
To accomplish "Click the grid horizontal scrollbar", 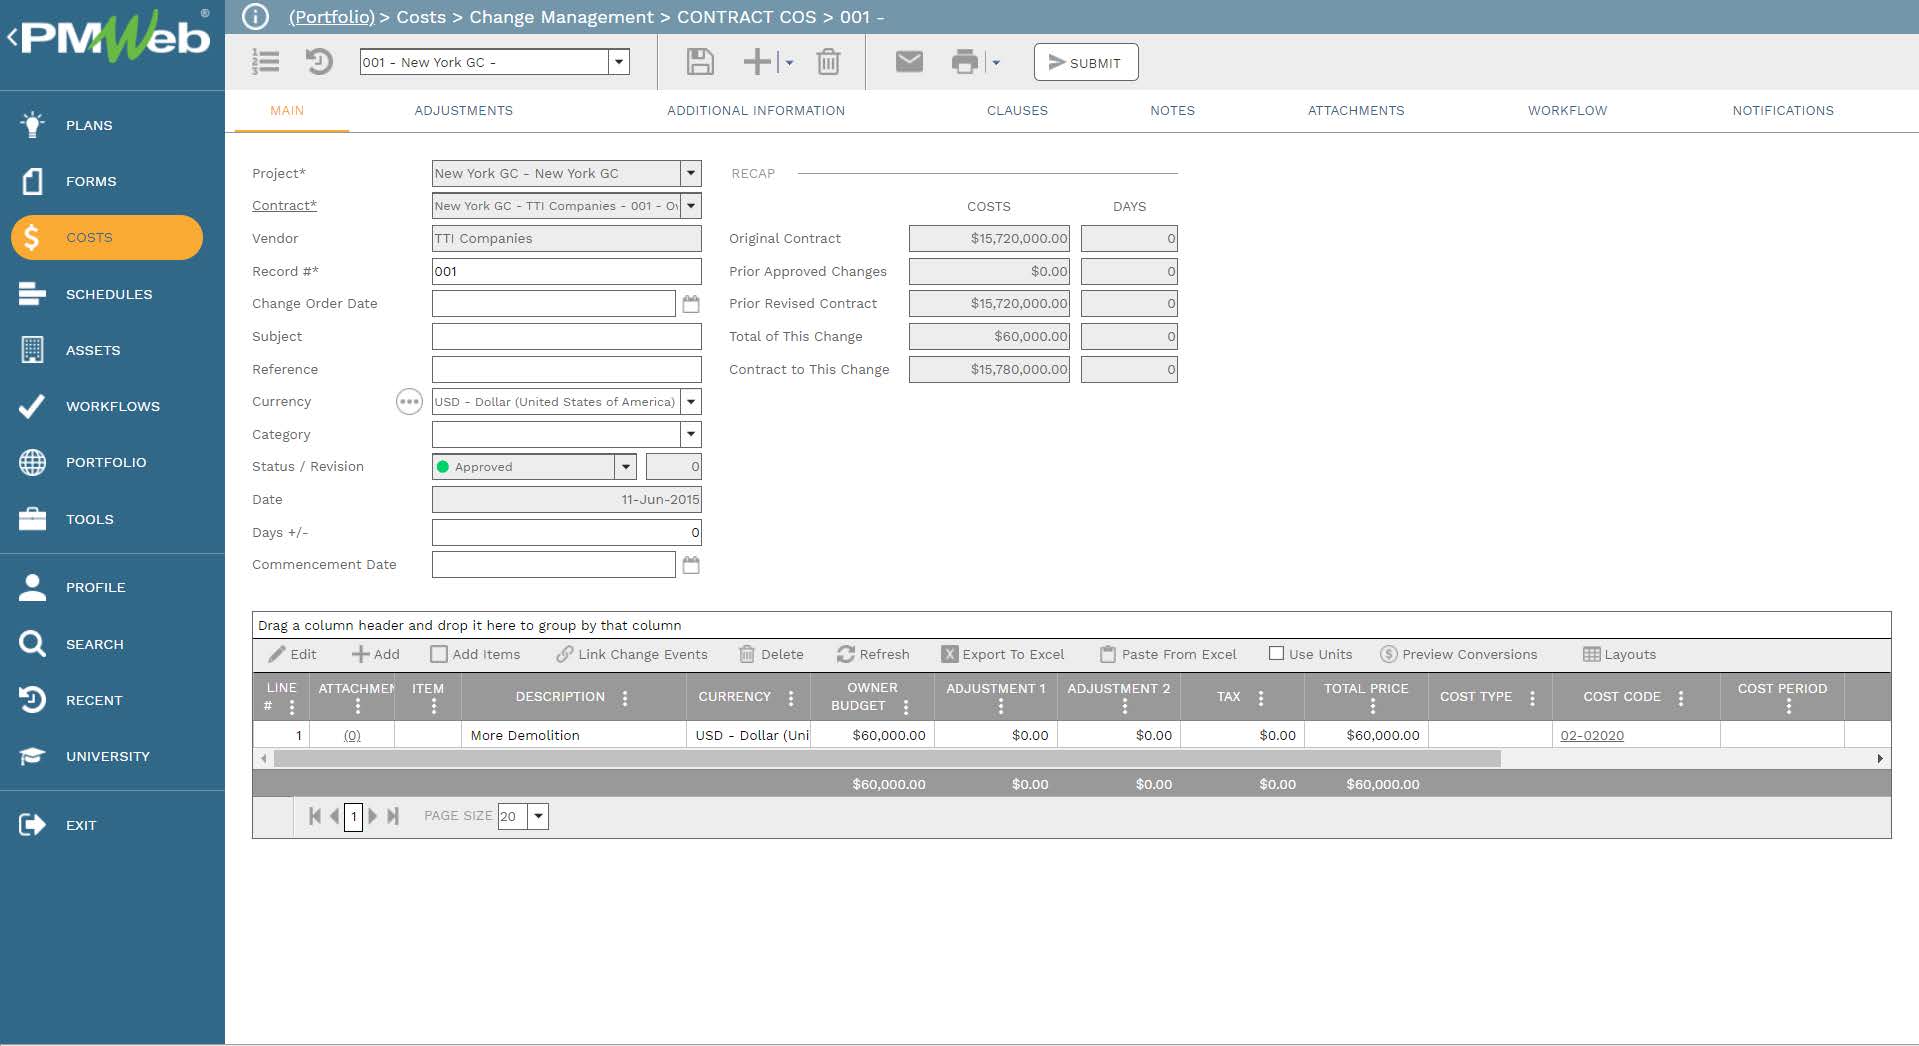I will tap(887, 759).
